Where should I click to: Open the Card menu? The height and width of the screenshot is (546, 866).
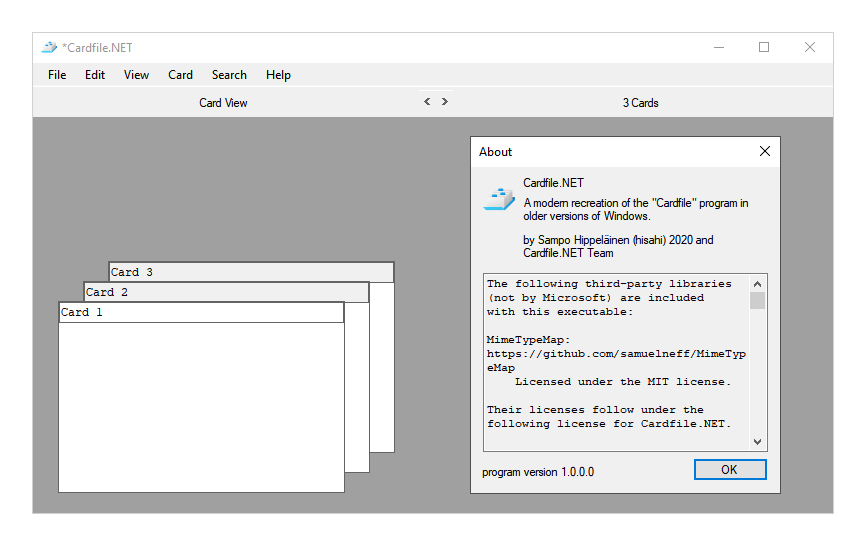181,75
